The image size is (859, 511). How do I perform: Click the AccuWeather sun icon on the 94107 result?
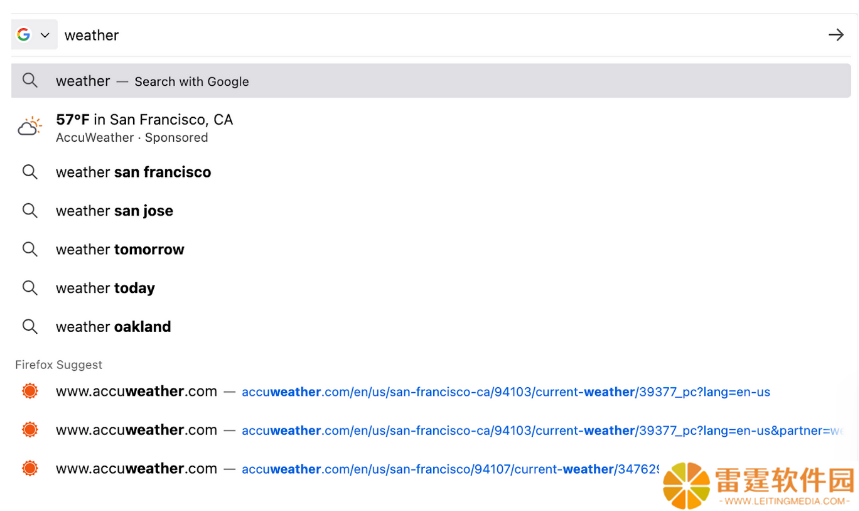[30, 469]
